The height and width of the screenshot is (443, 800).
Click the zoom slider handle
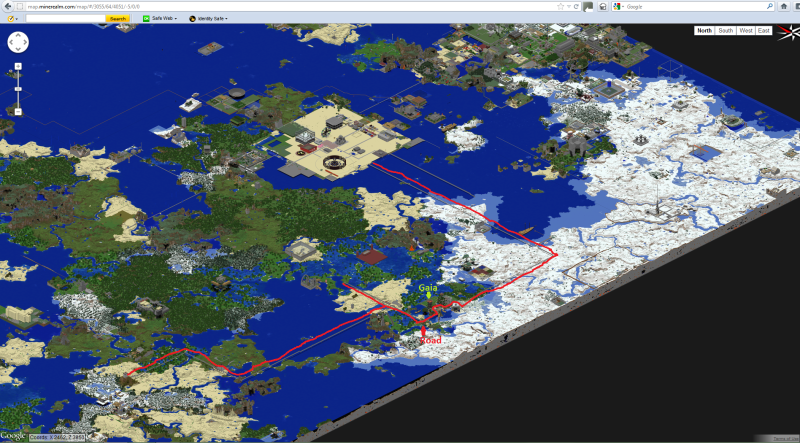coord(18,89)
